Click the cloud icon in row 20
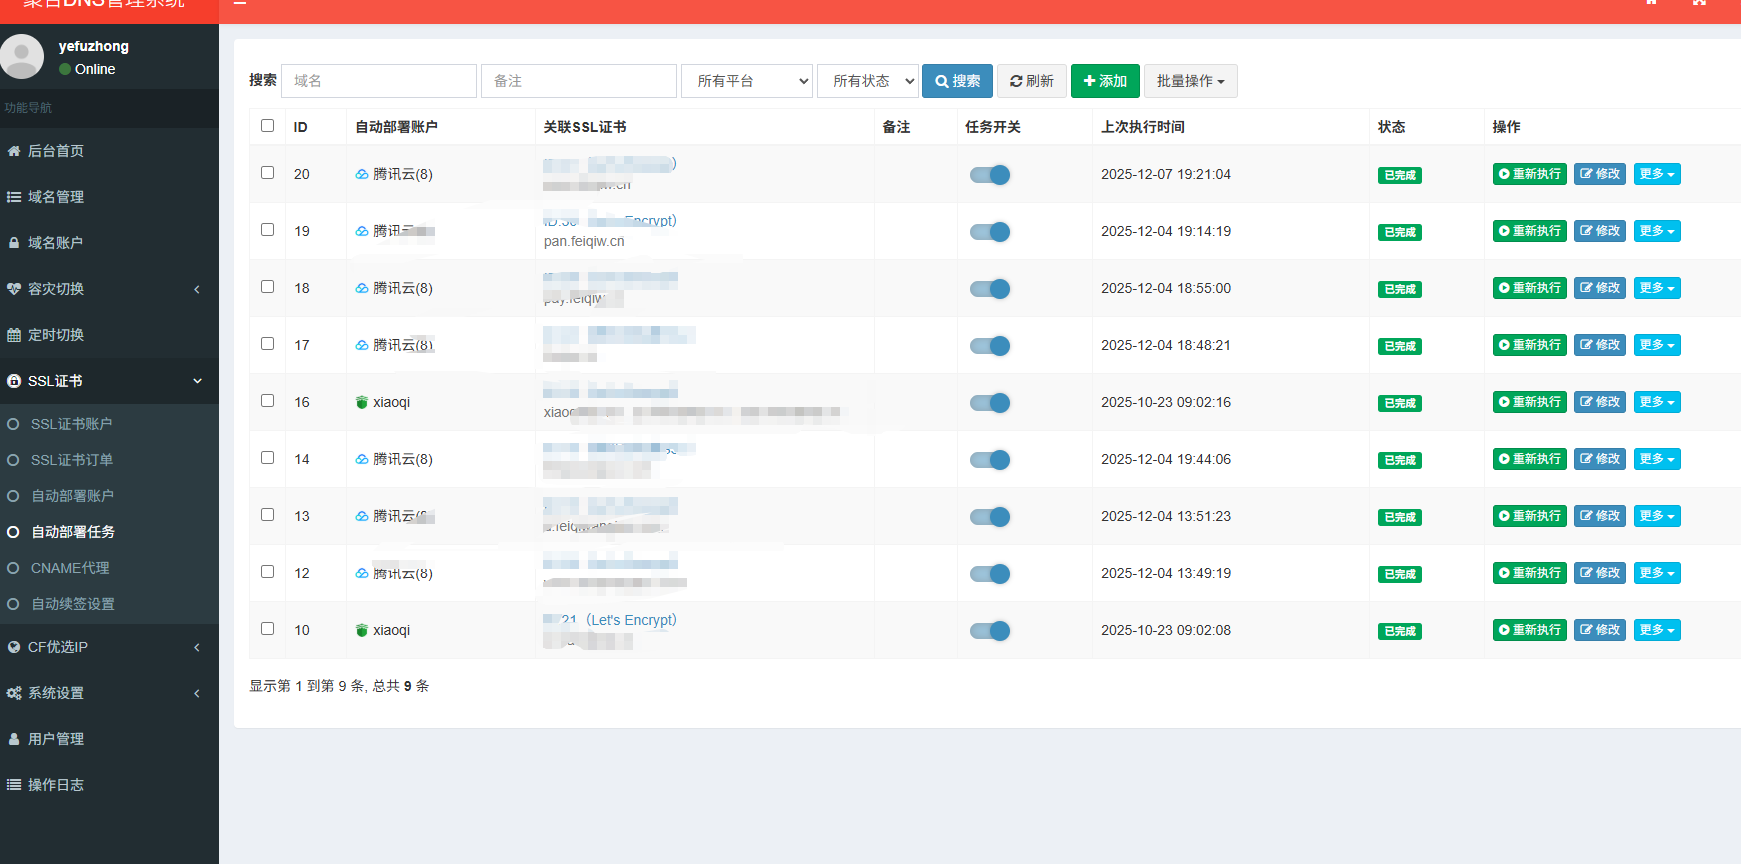The image size is (1741, 864). click(362, 174)
